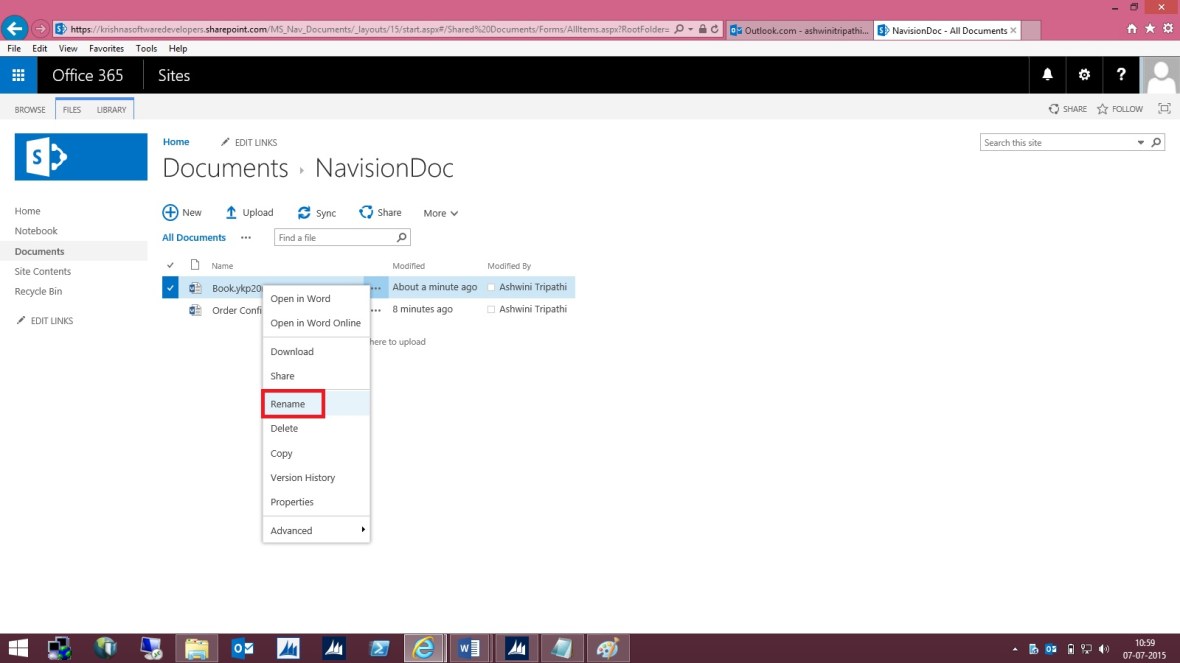The height and width of the screenshot is (663, 1180).
Task: Open help using the question mark icon
Action: (x=1120, y=75)
